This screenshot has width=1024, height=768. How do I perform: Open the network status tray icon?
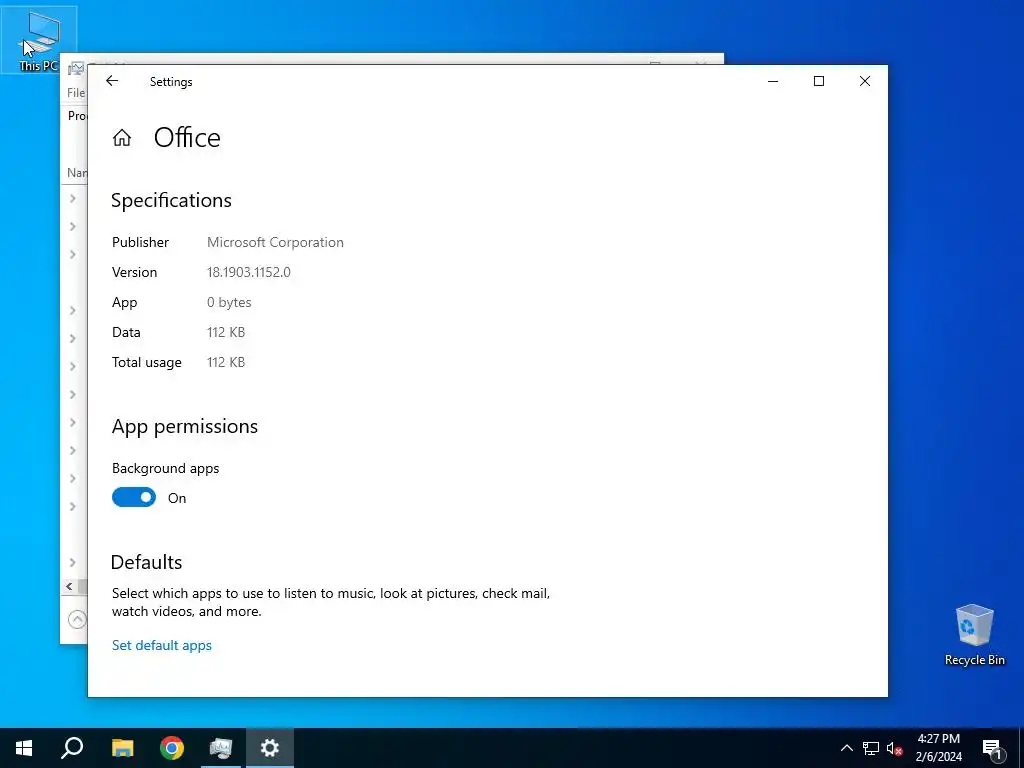pos(871,748)
